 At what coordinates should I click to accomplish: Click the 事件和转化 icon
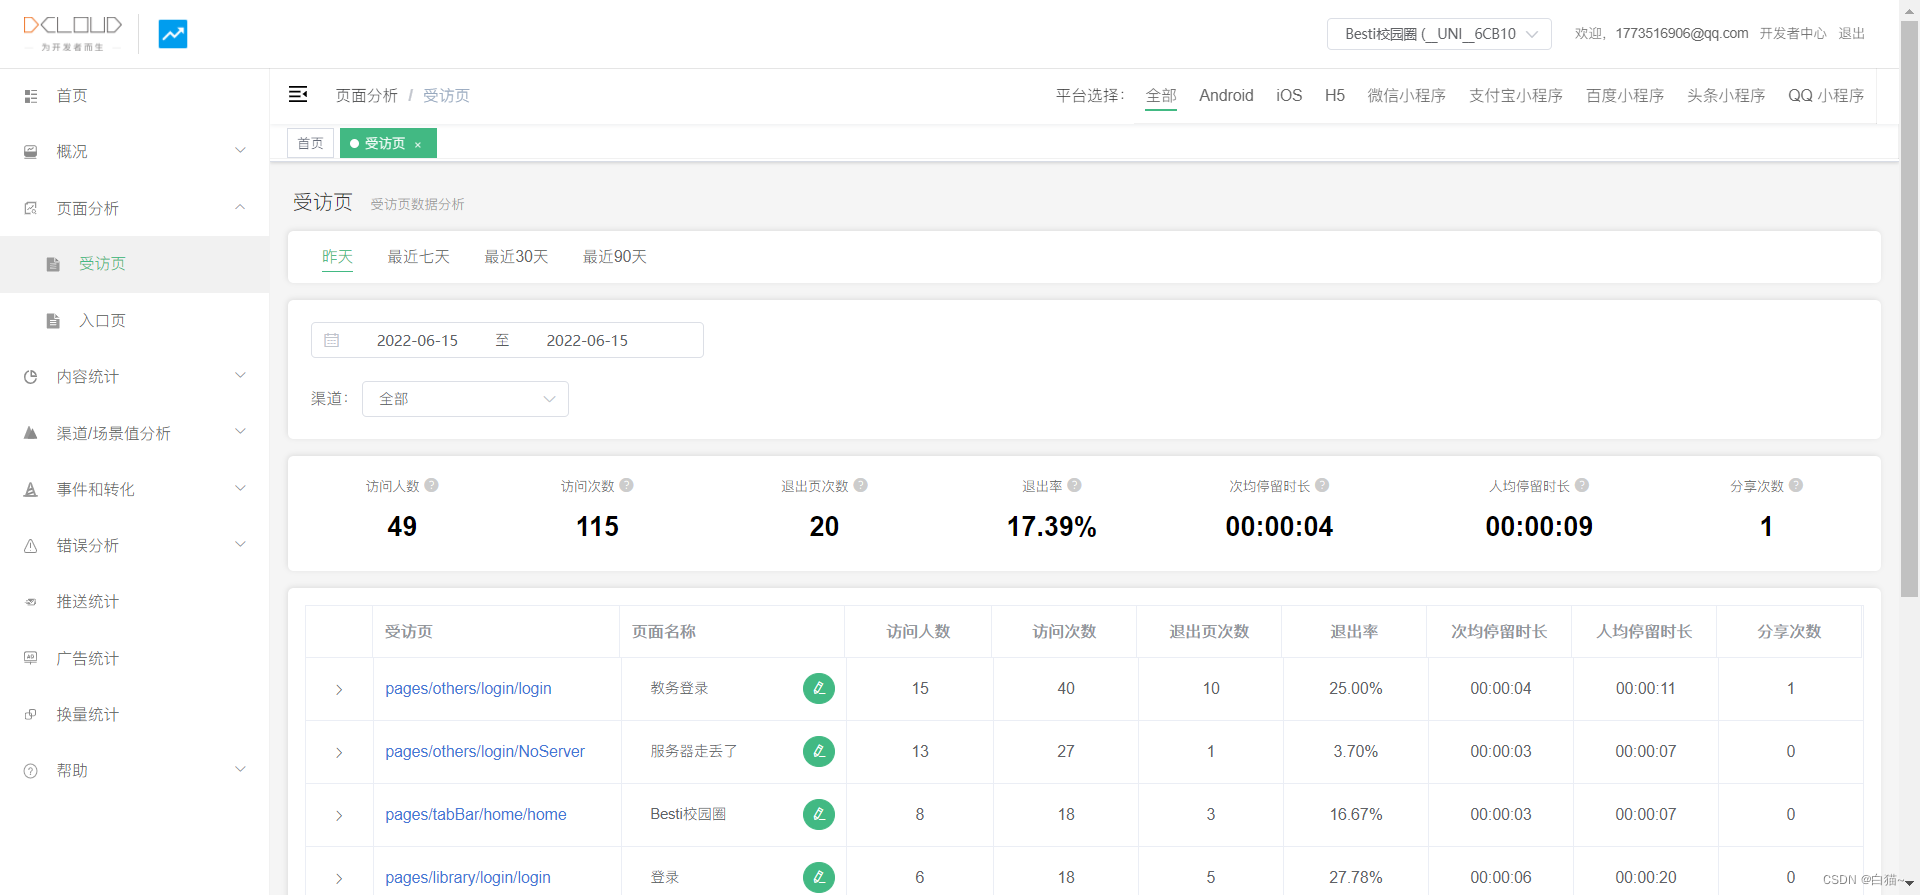point(31,489)
